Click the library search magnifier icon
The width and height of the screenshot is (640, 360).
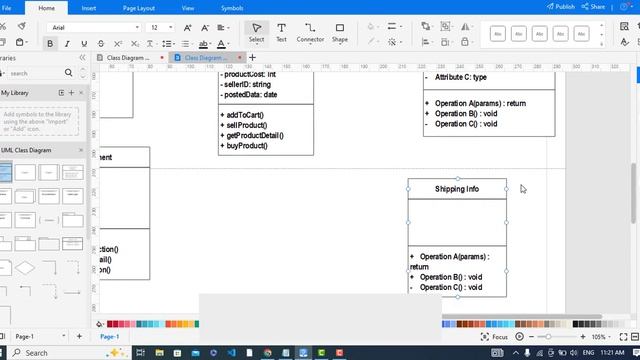point(68,73)
